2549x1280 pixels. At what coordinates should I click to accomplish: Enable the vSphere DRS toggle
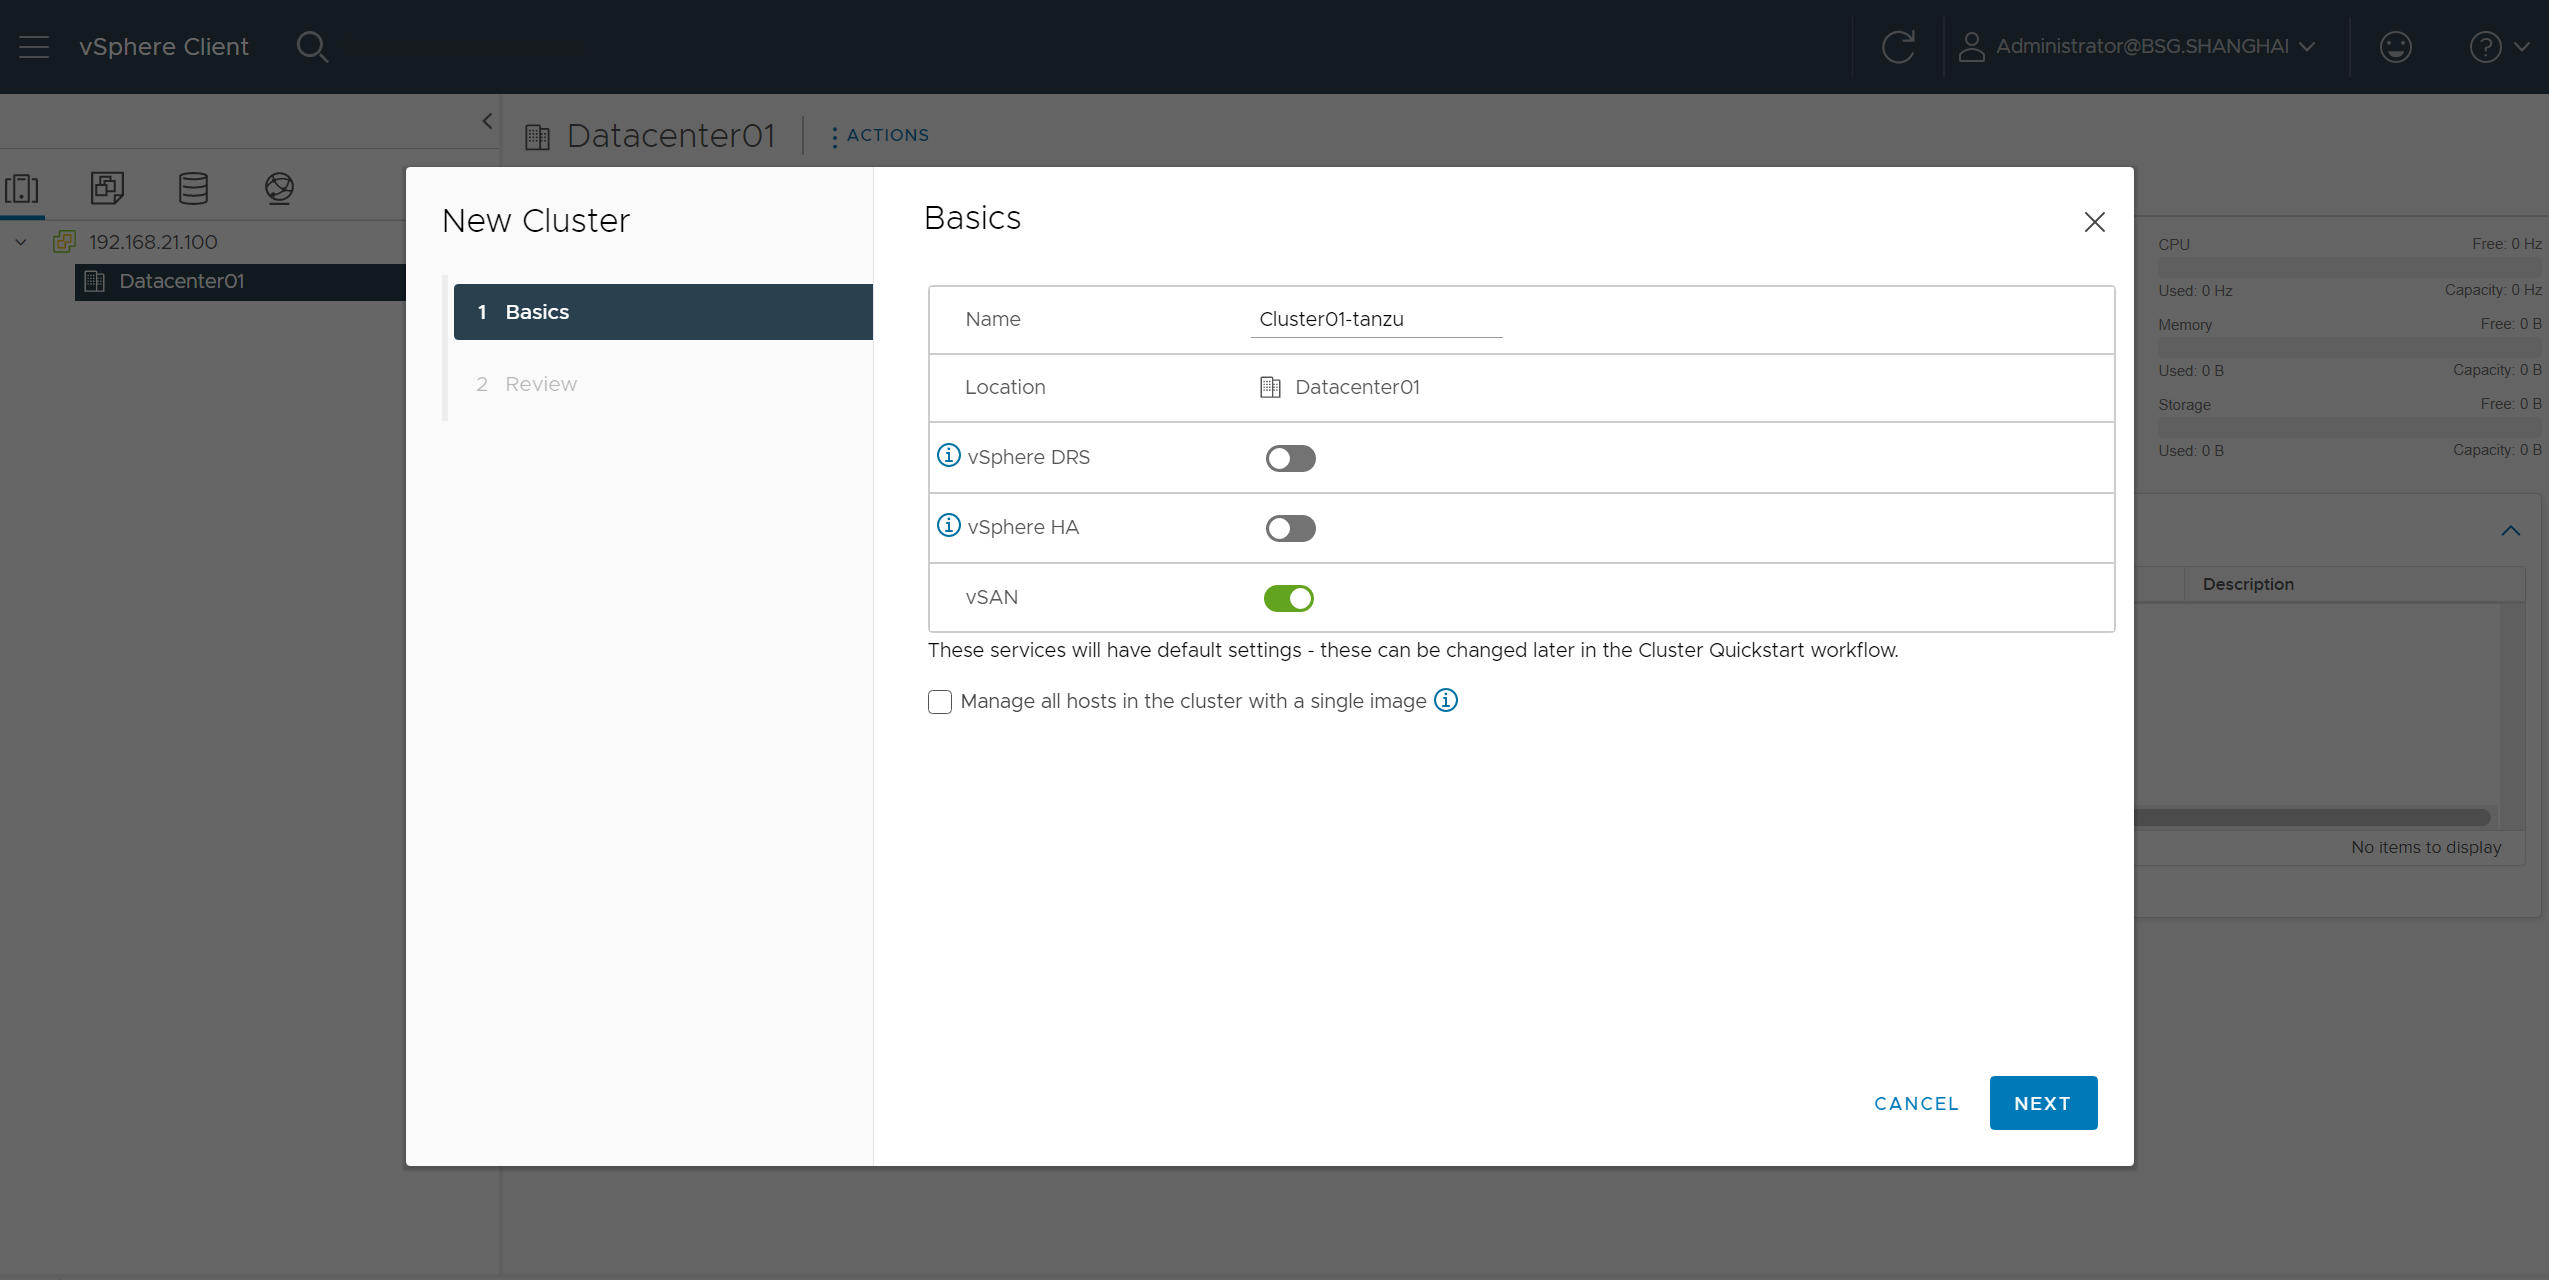pos(1290,458)
